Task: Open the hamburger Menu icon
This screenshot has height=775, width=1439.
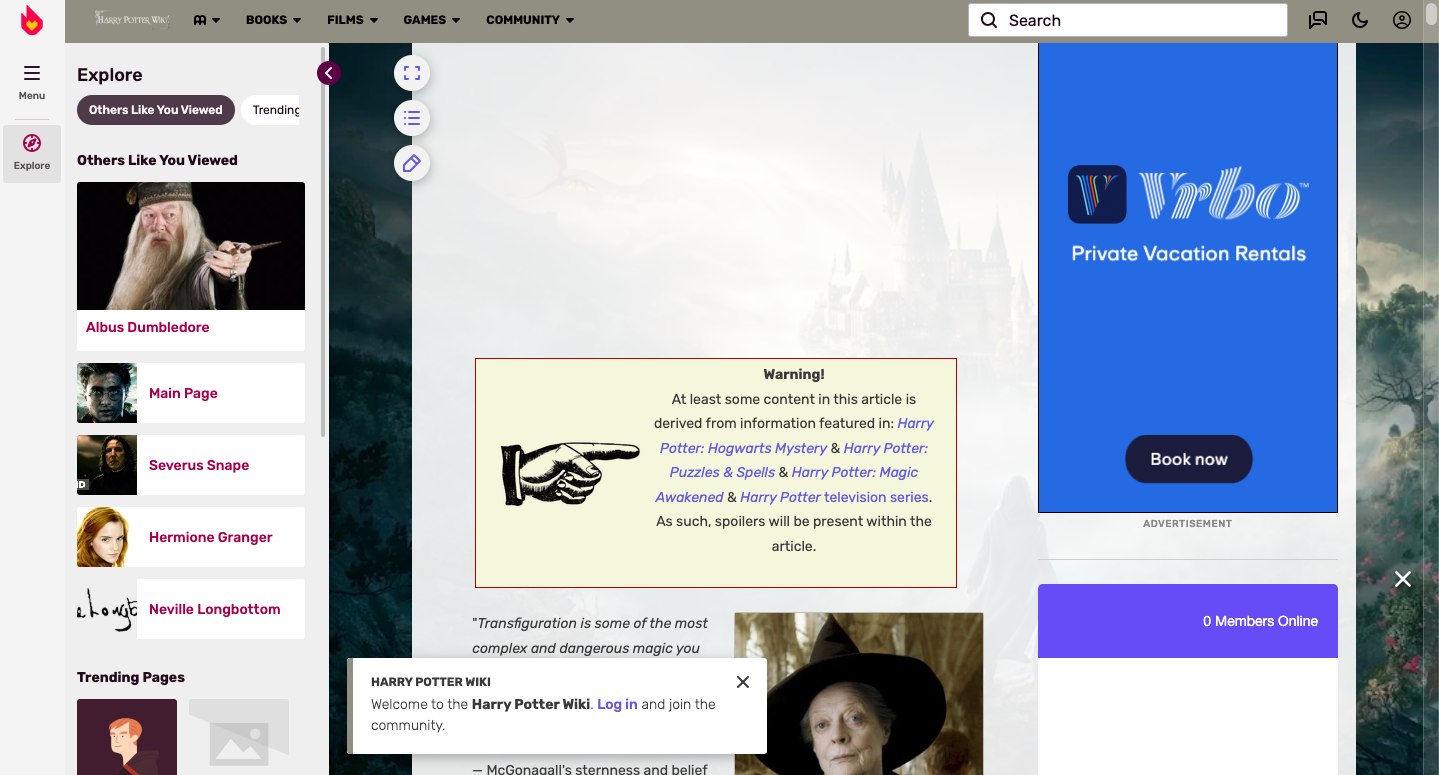Action: point(32,73)
